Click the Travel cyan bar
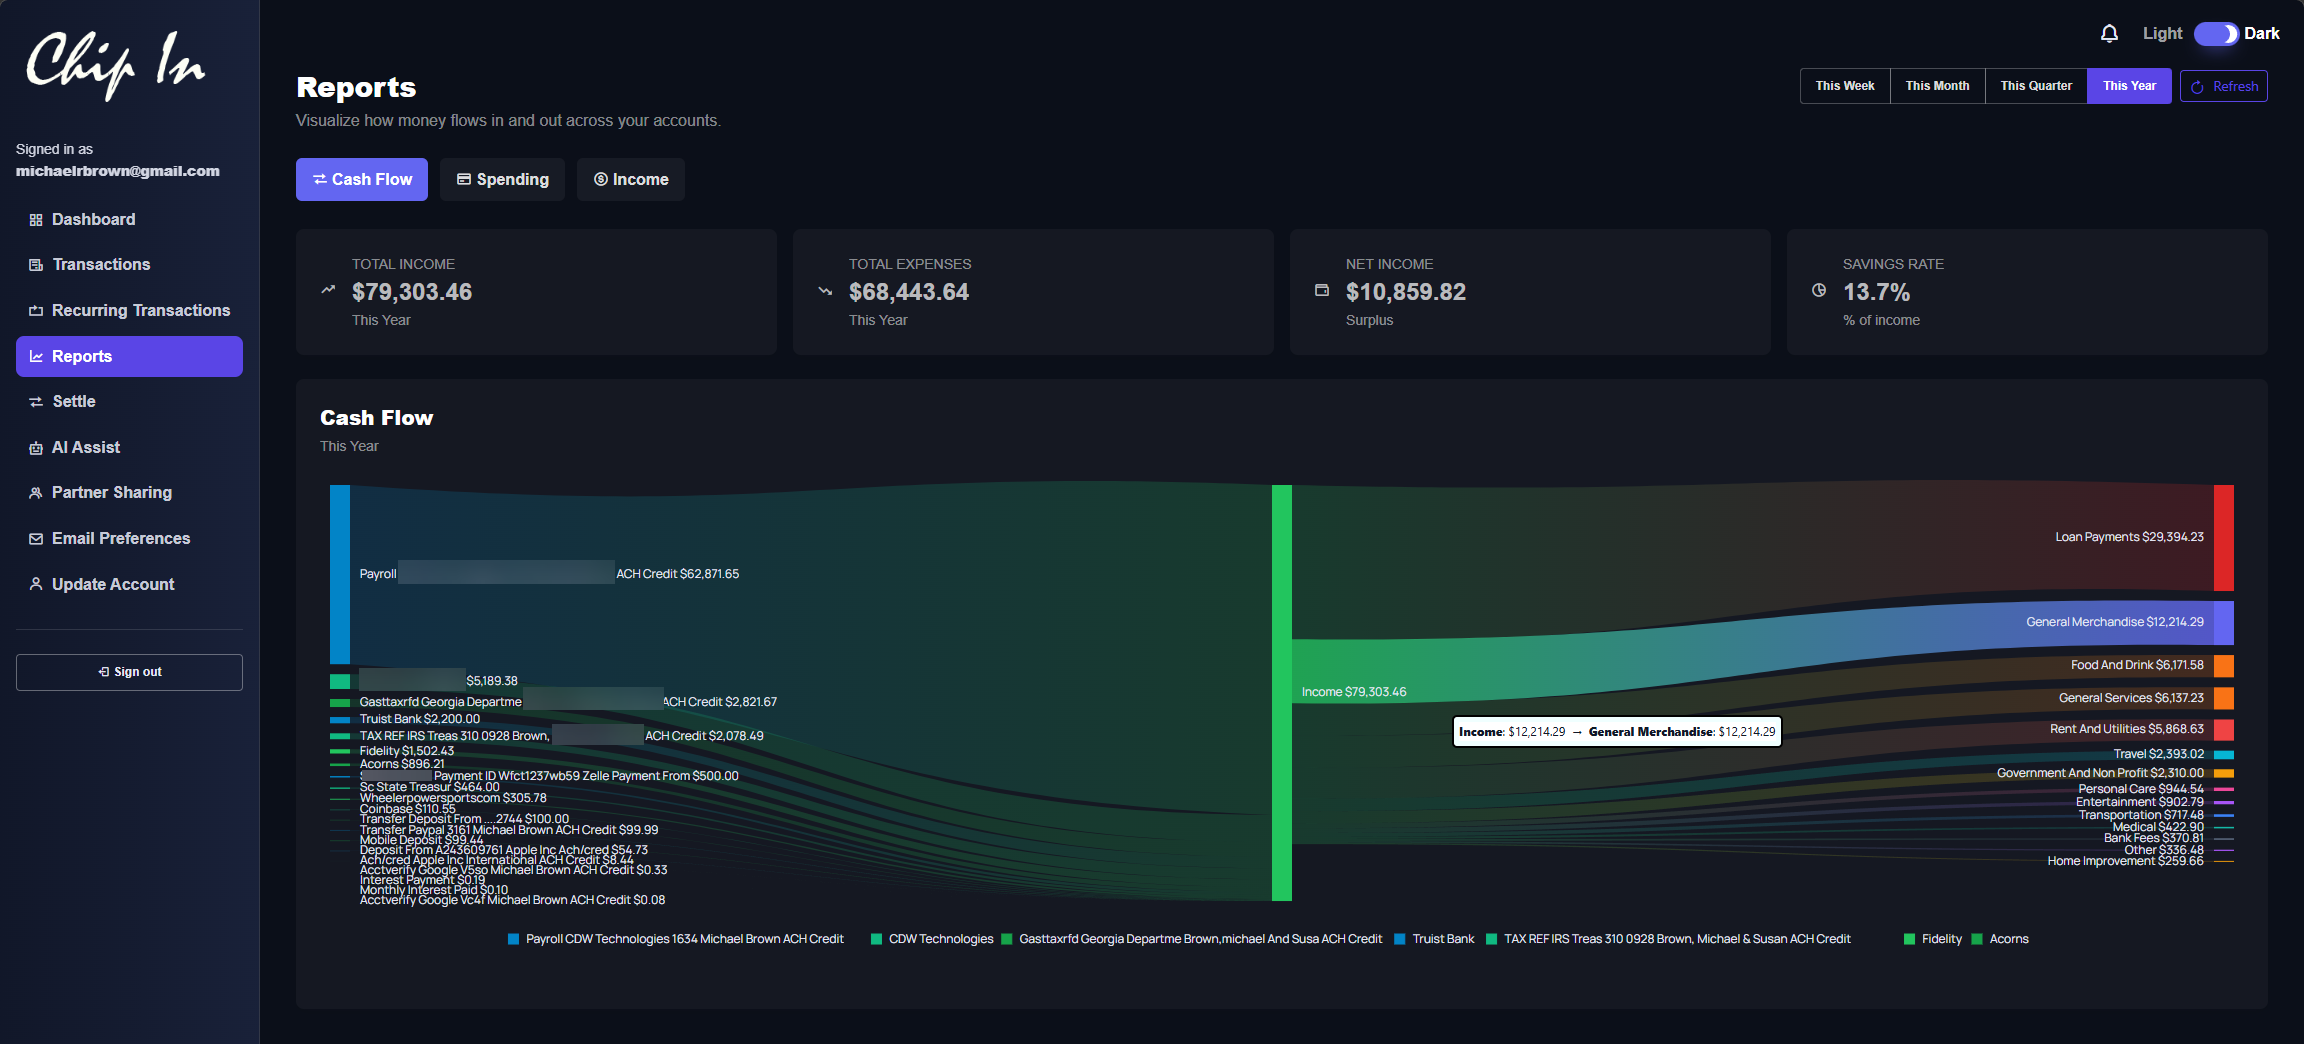The width and height of the screenshot is (2304, 1044). pos(2223,754)
